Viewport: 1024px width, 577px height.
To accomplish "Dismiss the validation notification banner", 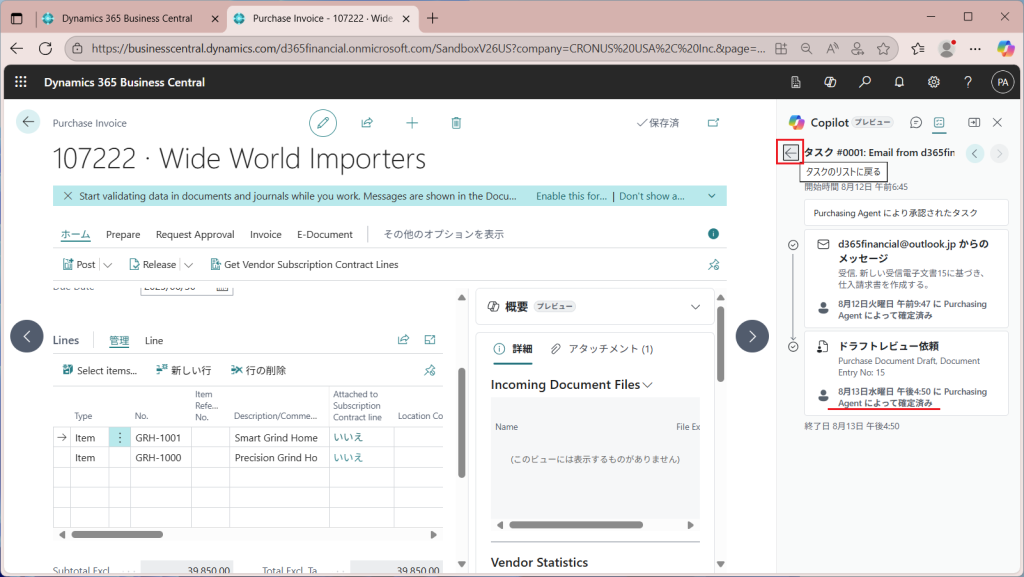I will 67,196.
